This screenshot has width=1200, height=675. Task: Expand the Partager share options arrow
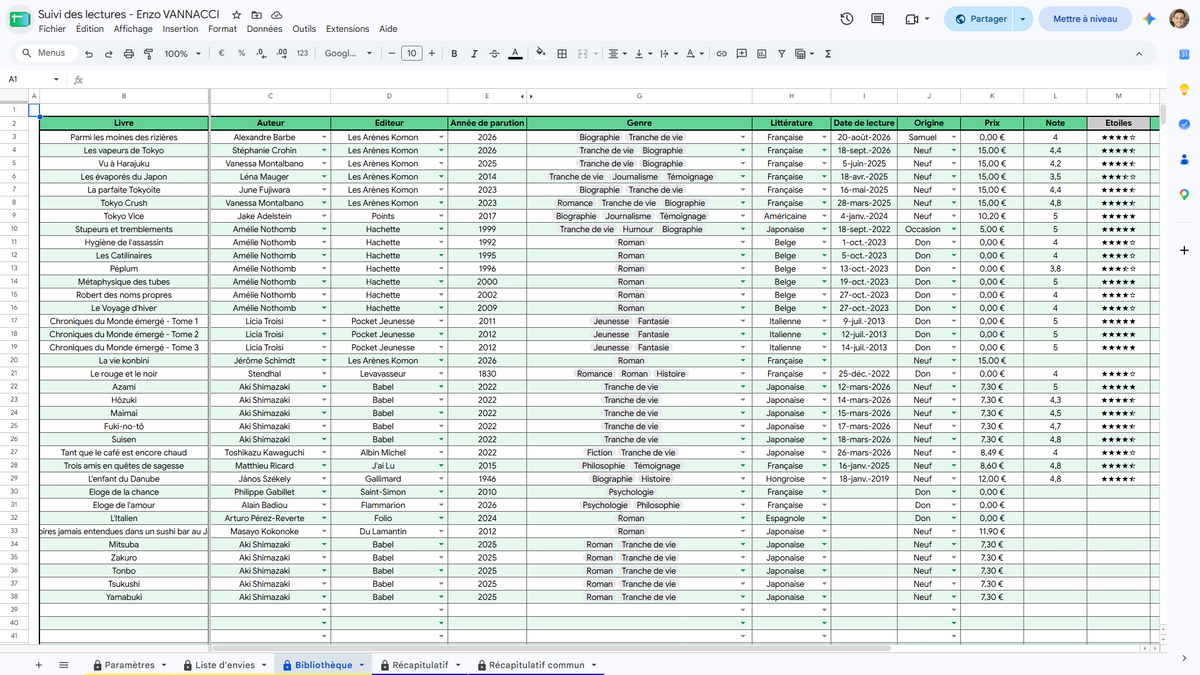(x=1023, y=19)
